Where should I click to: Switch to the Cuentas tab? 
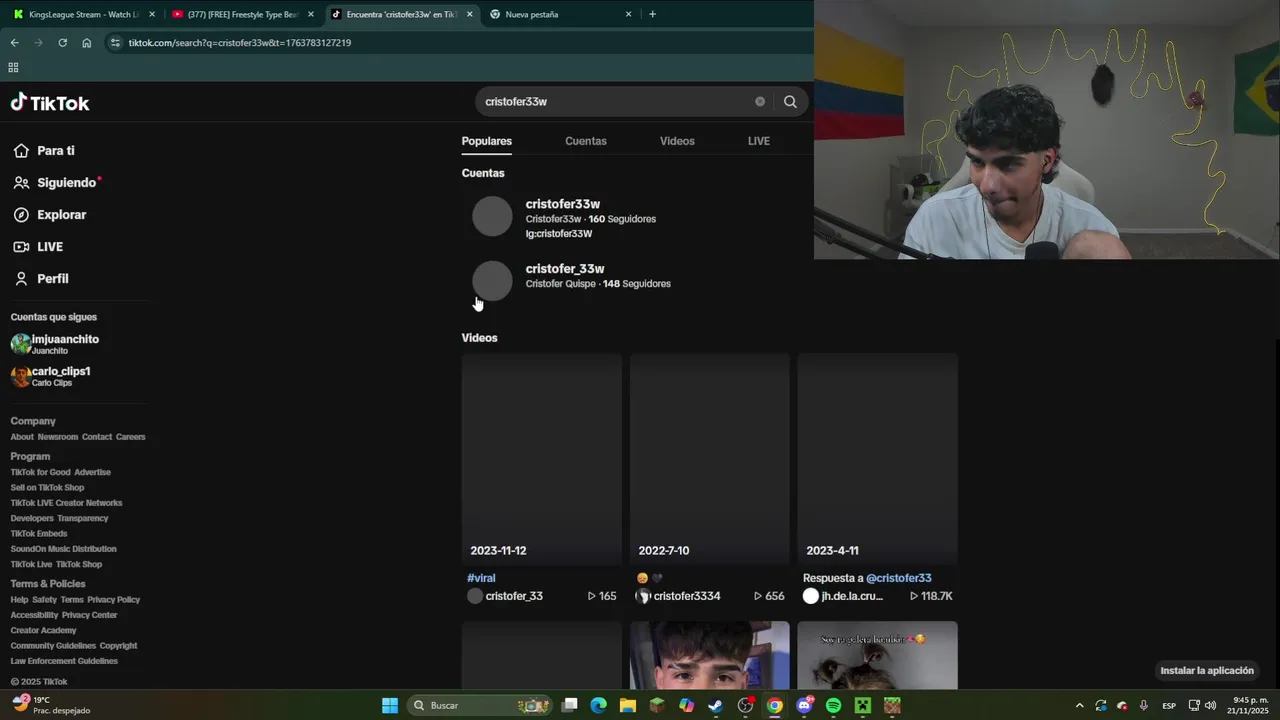[586, 141]
